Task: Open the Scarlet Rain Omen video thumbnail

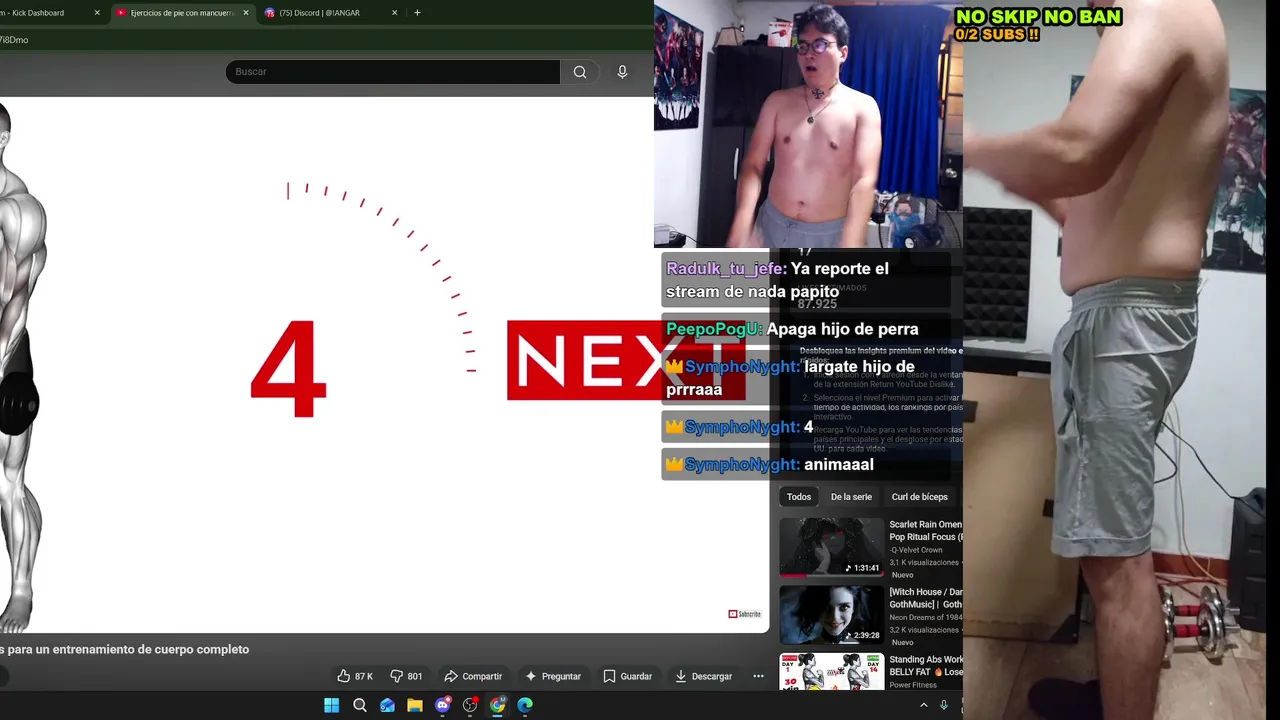Action: coord(832,547)
